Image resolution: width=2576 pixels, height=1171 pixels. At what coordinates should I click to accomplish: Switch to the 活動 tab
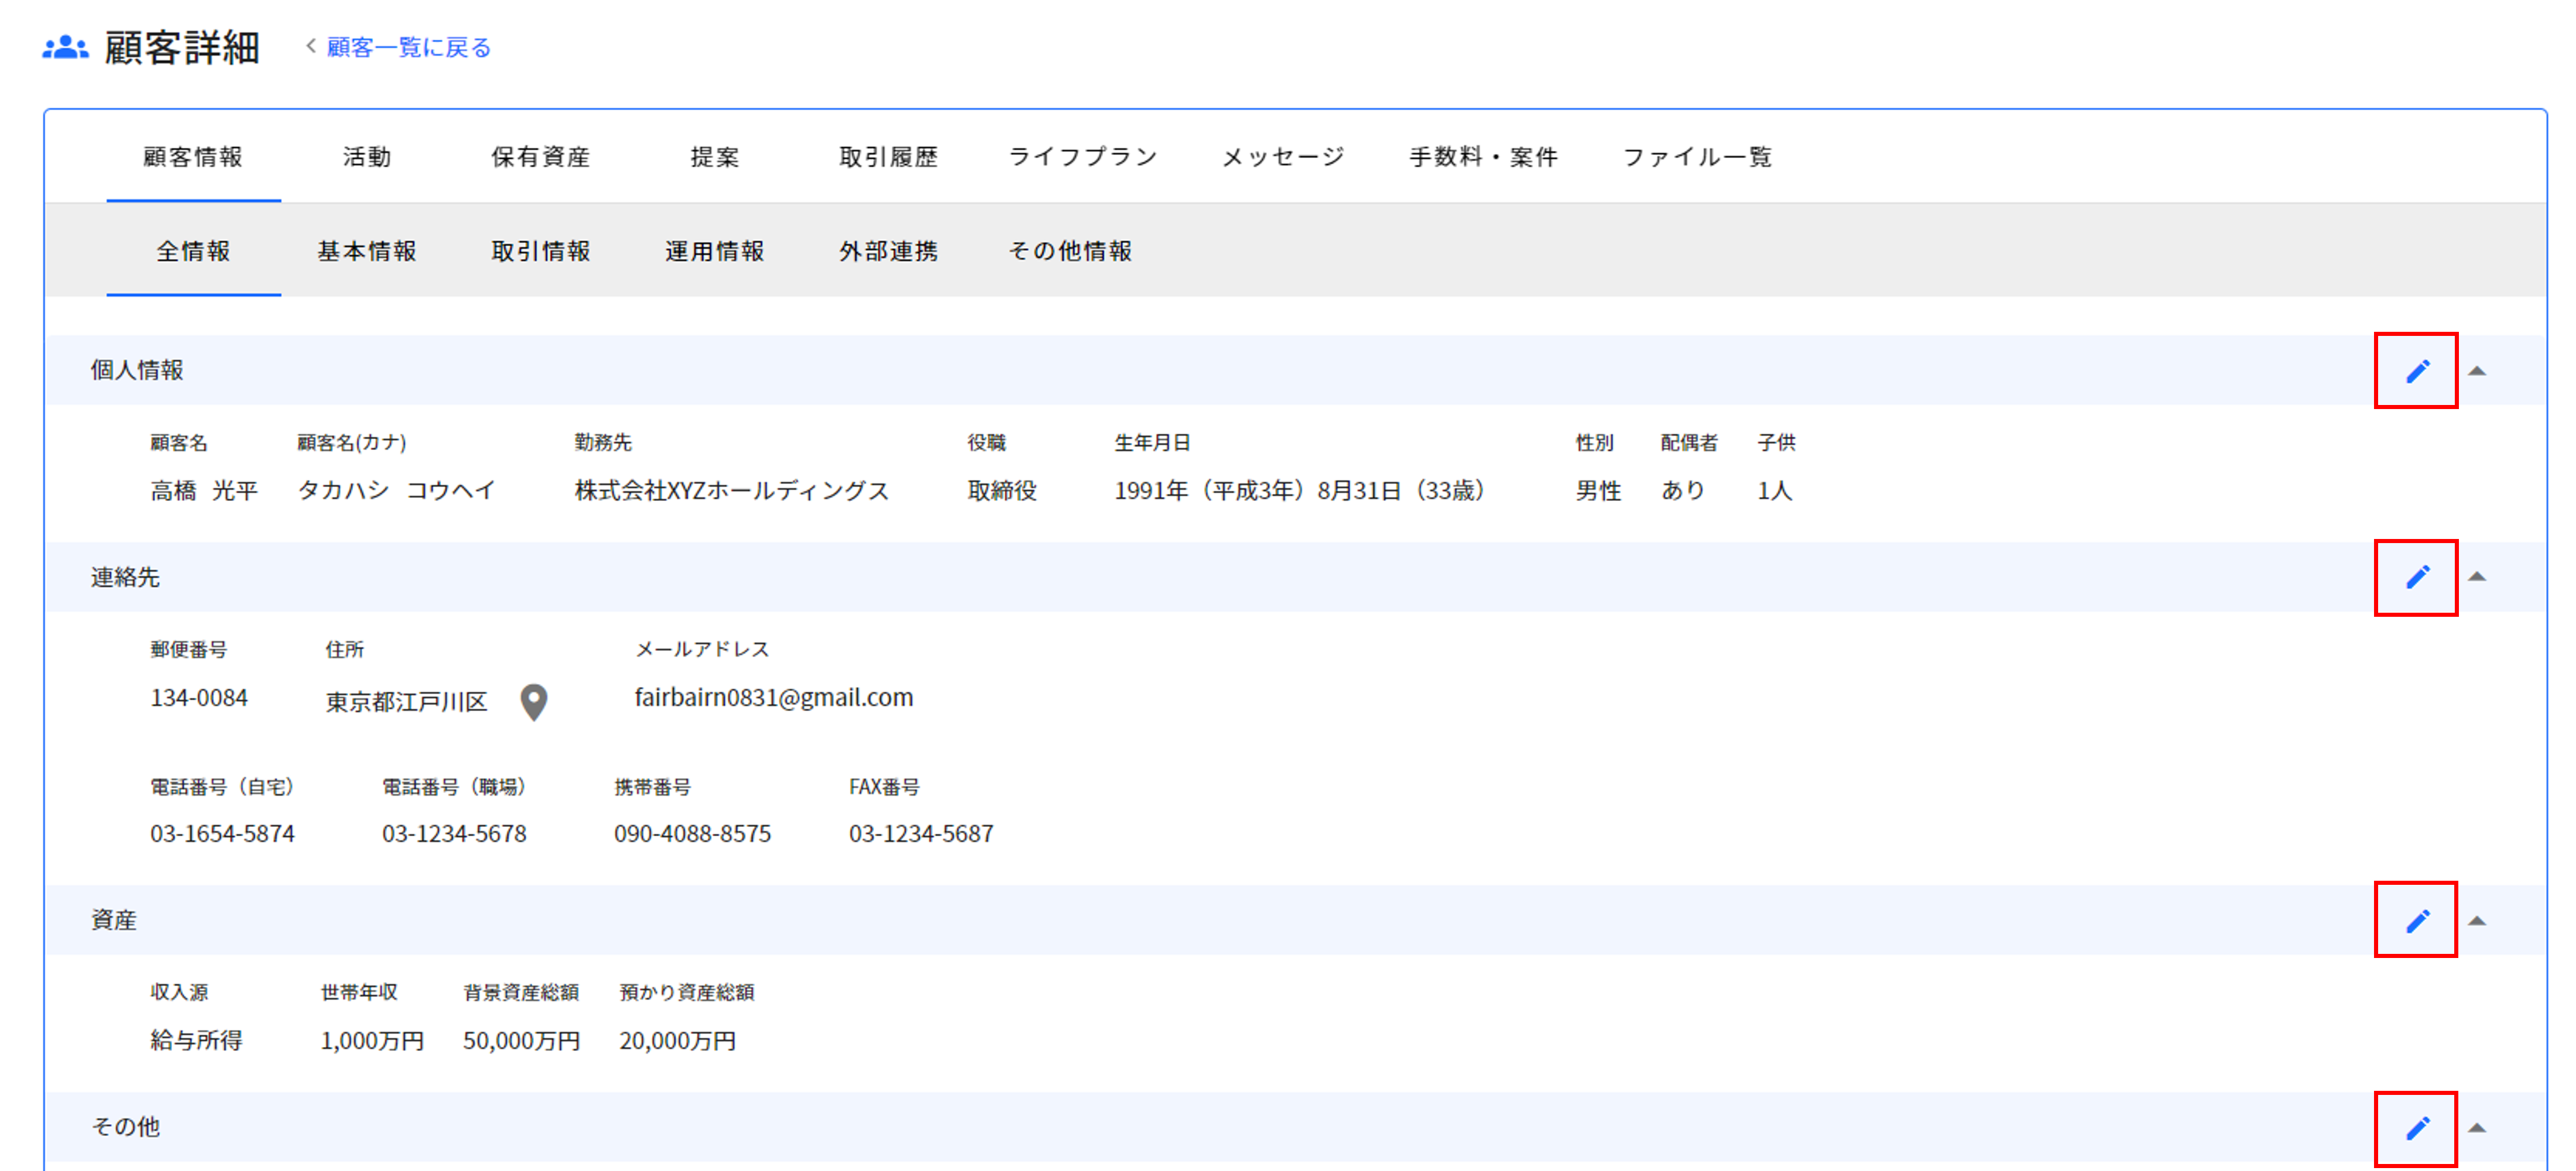pos(367,157)
